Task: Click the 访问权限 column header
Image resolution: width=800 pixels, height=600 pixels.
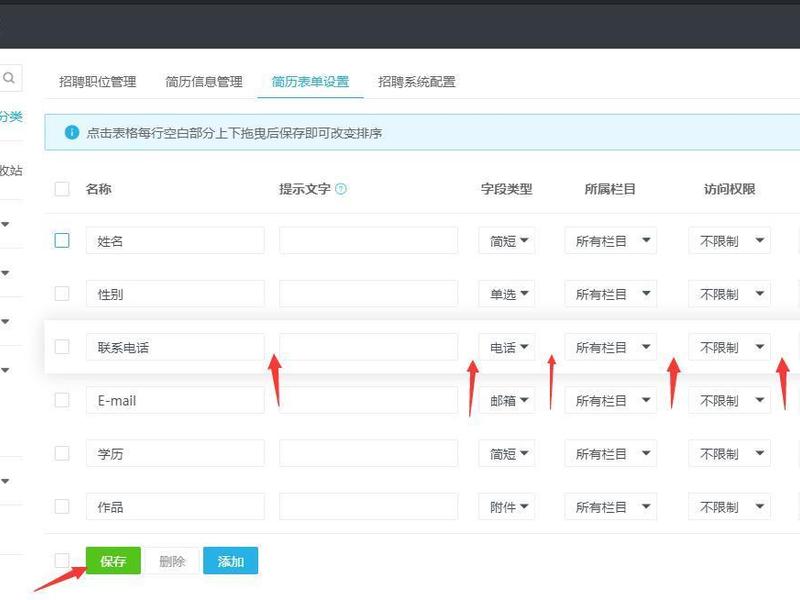Action: click(x=730, y=189)
